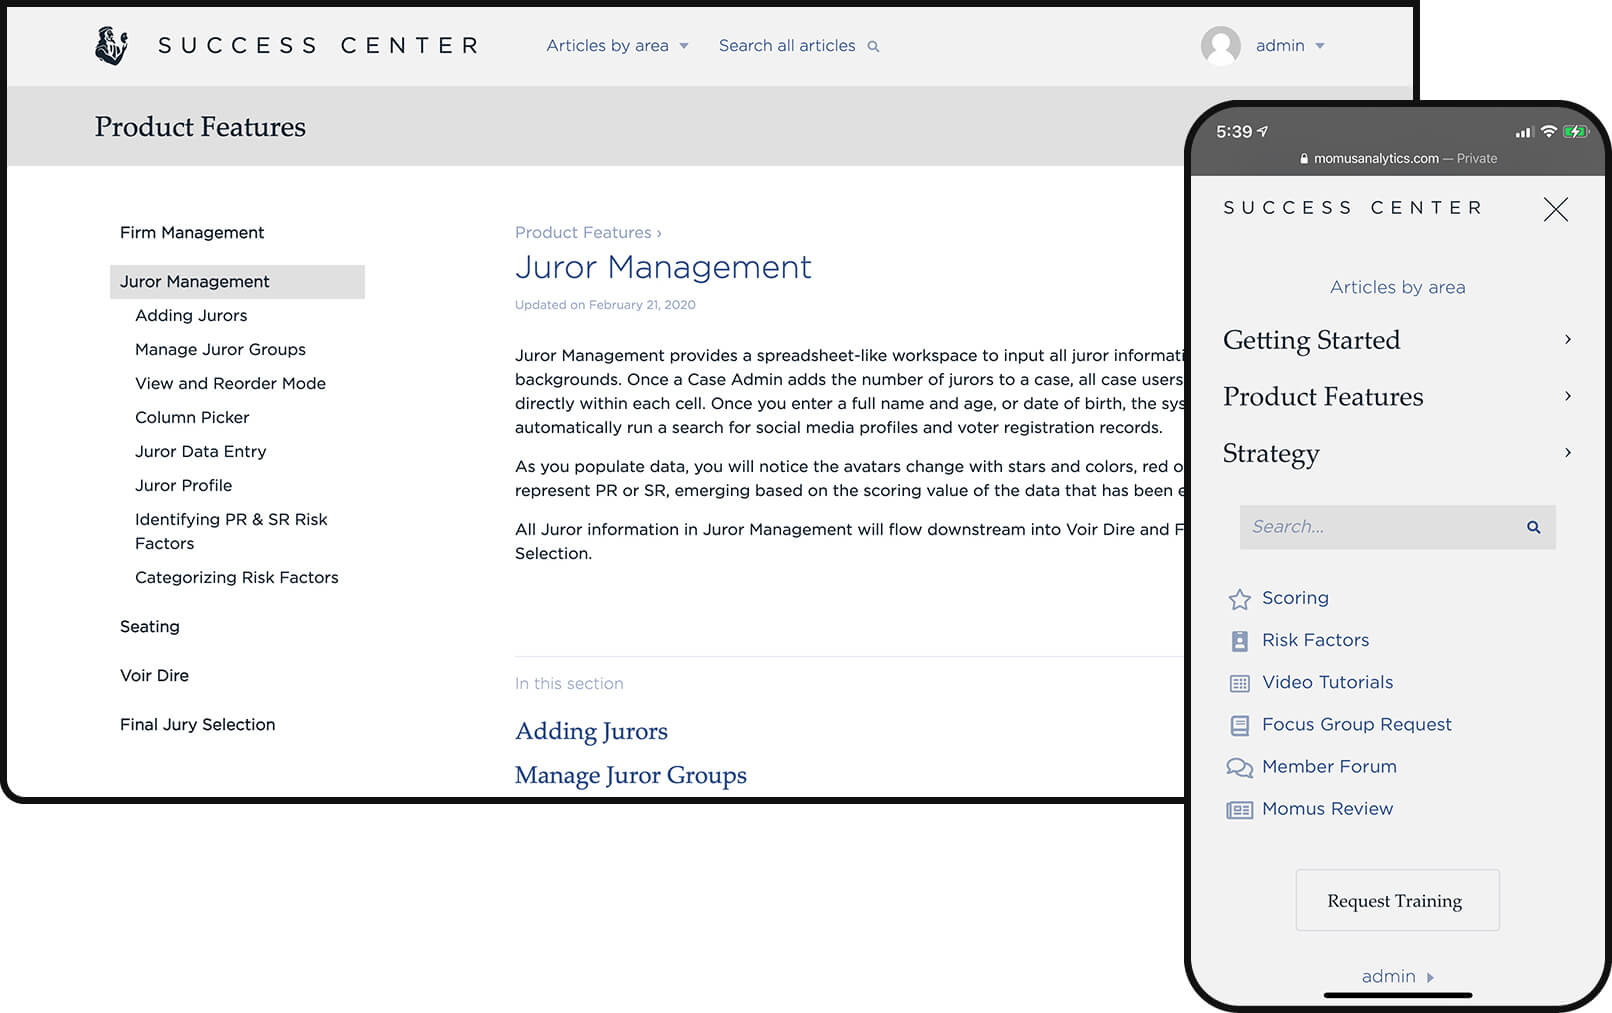Screen dimensions: 1612x1013
Task: Click the Video Tutorials grid icon
Action: point(1239,683)
